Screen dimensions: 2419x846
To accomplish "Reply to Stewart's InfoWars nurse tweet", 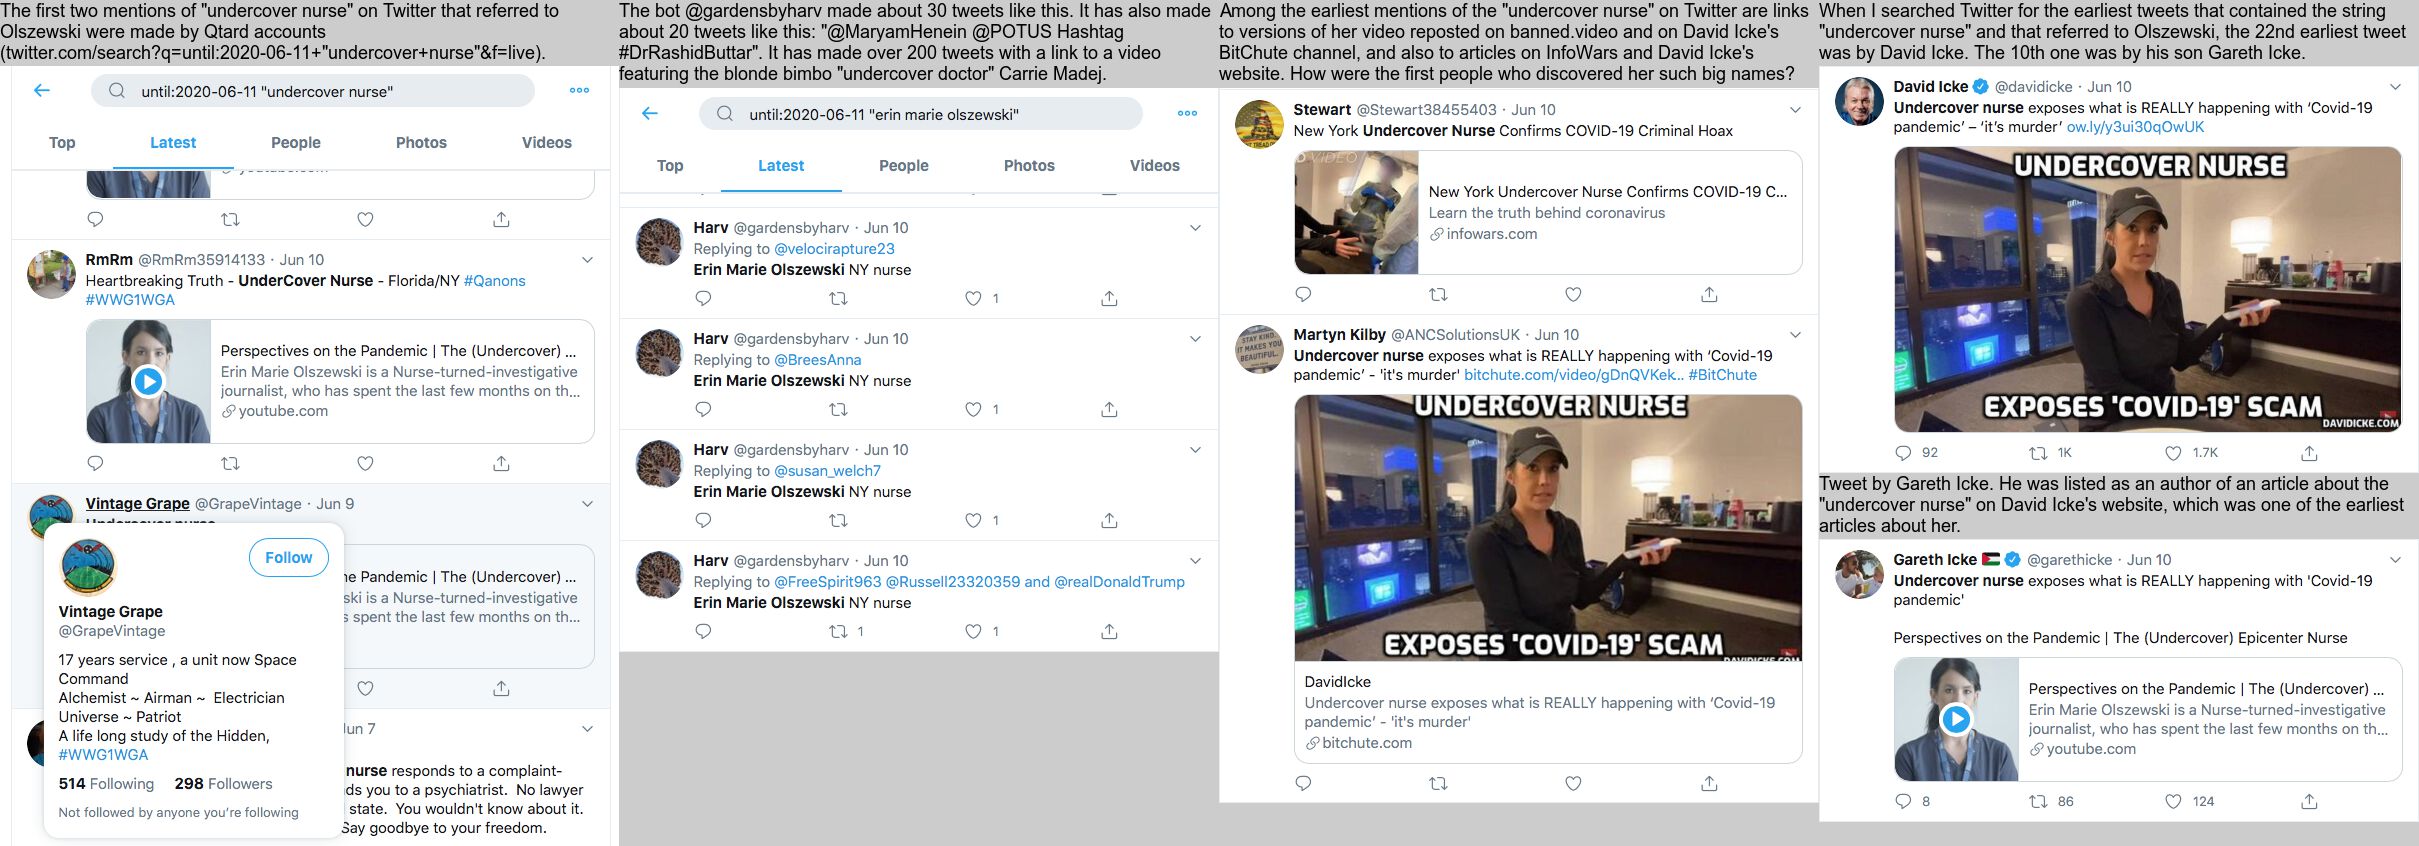I will point(1303,294).
